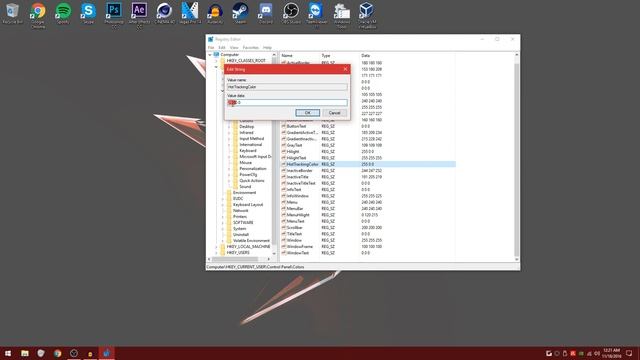This screenshot has width=640, height=360.
Task: Click the taskbar clock and date
Action: [x=611, y=353]
